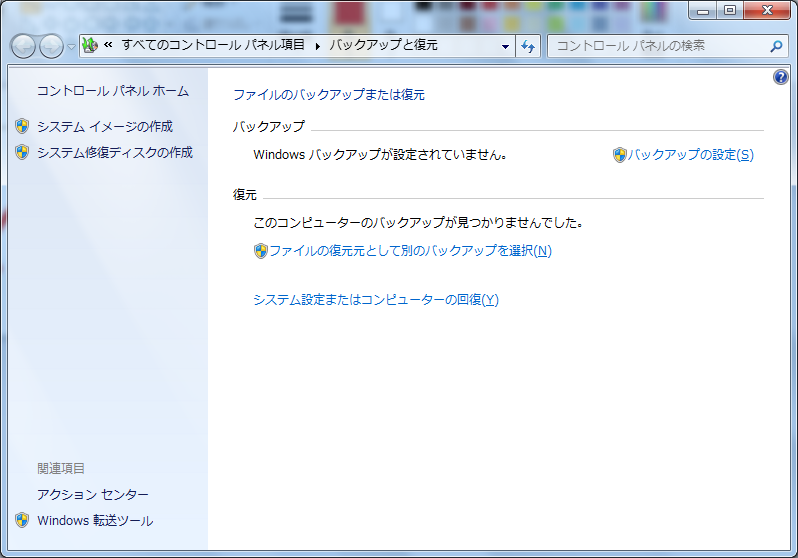Click the Control Panel icon in address bar

coord(90,45)
